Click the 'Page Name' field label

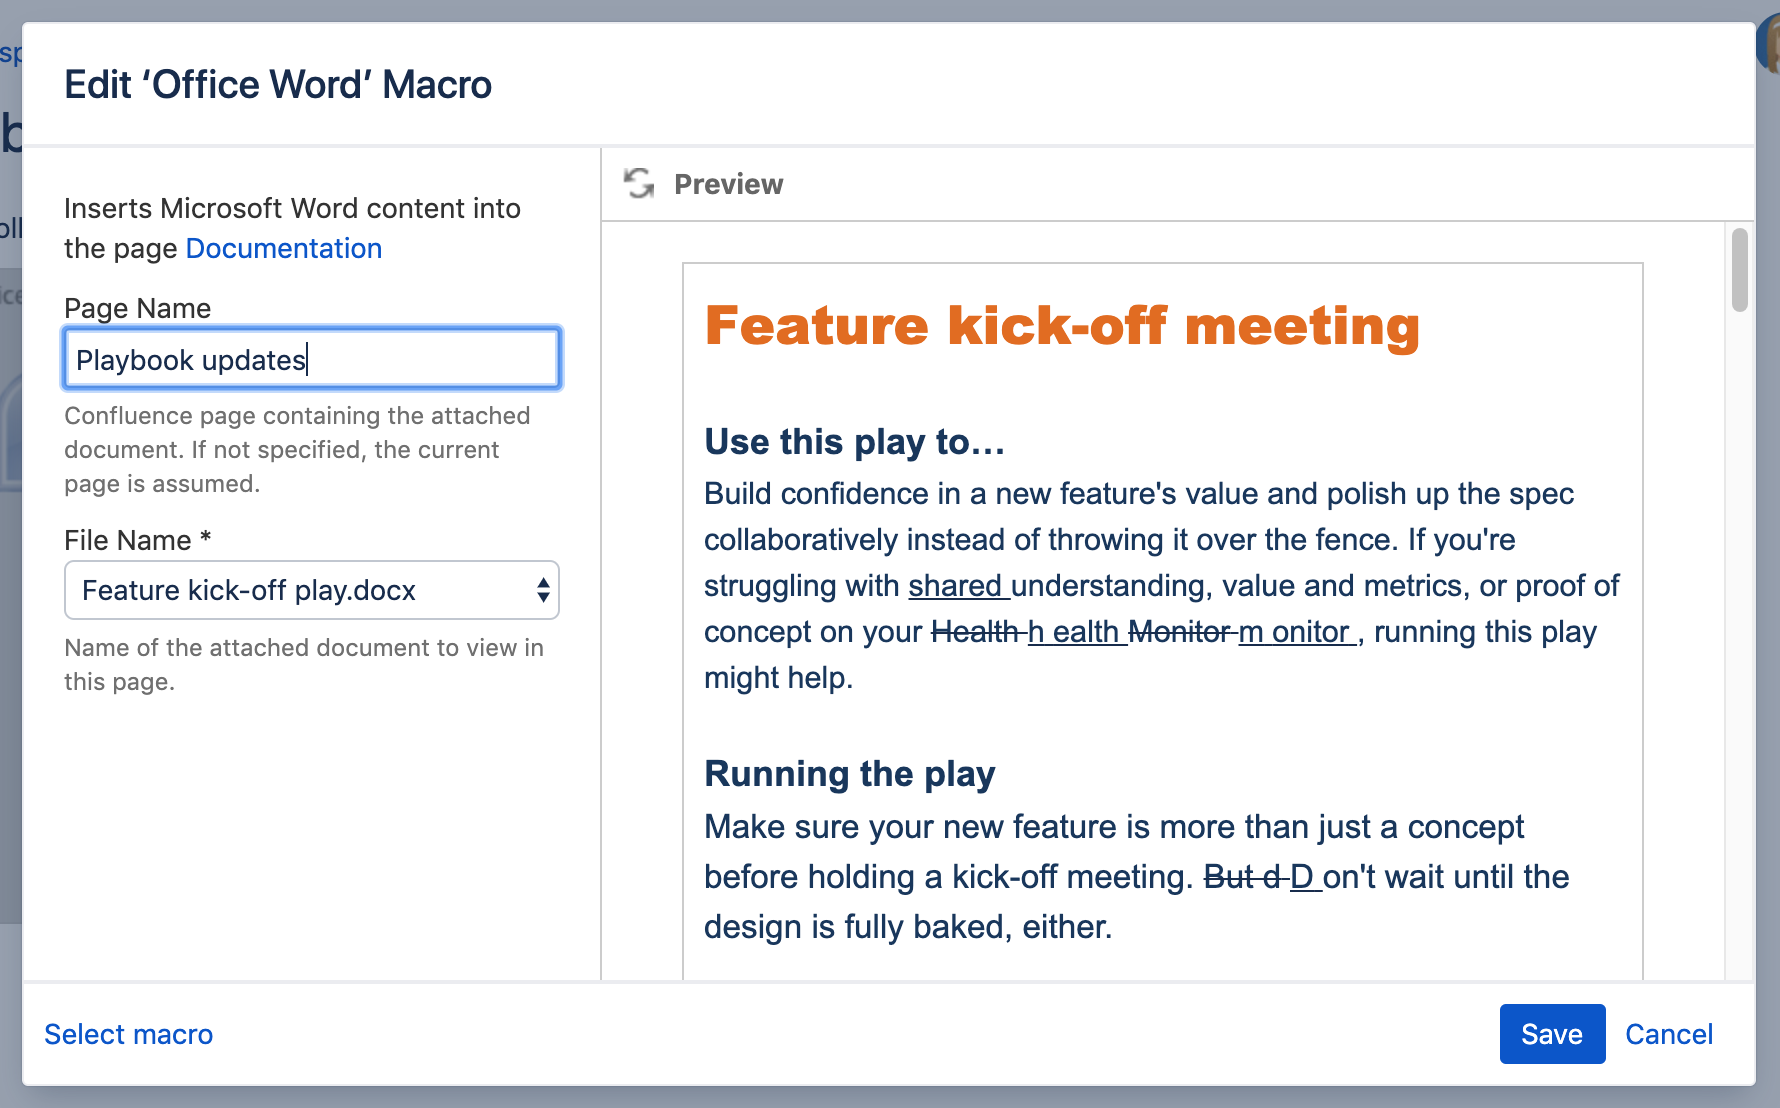[138, 308]
